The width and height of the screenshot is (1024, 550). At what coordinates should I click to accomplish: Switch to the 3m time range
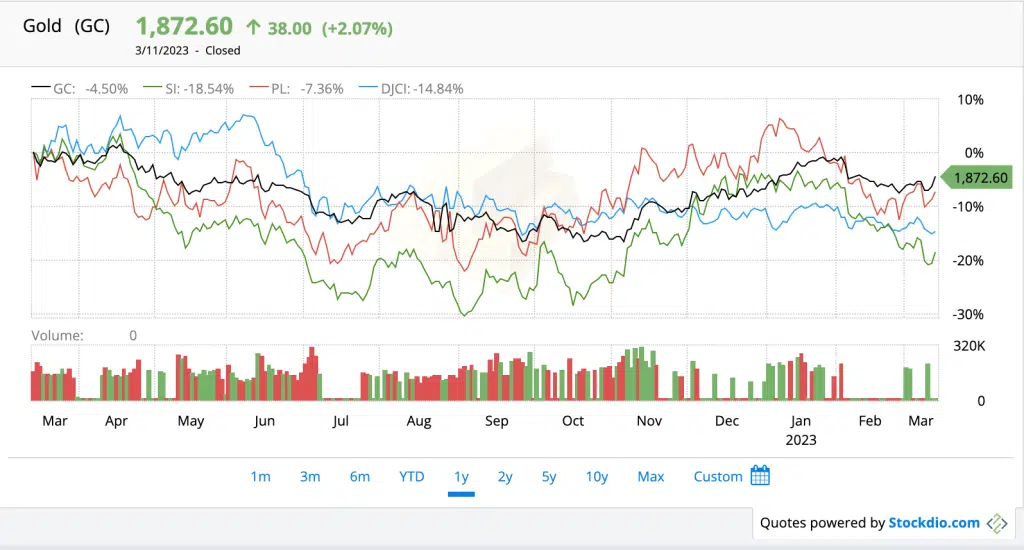pos(310,477)
